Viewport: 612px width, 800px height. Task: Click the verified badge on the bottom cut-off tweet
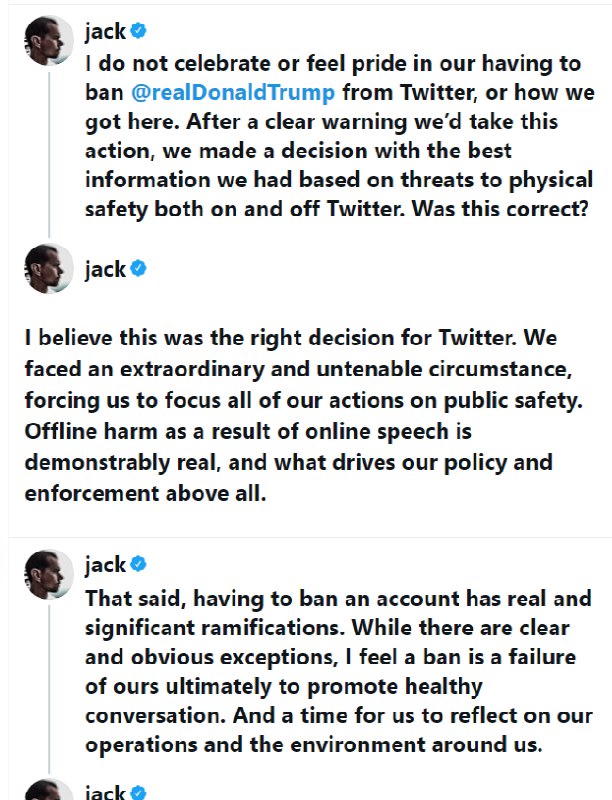click(139, 792)
